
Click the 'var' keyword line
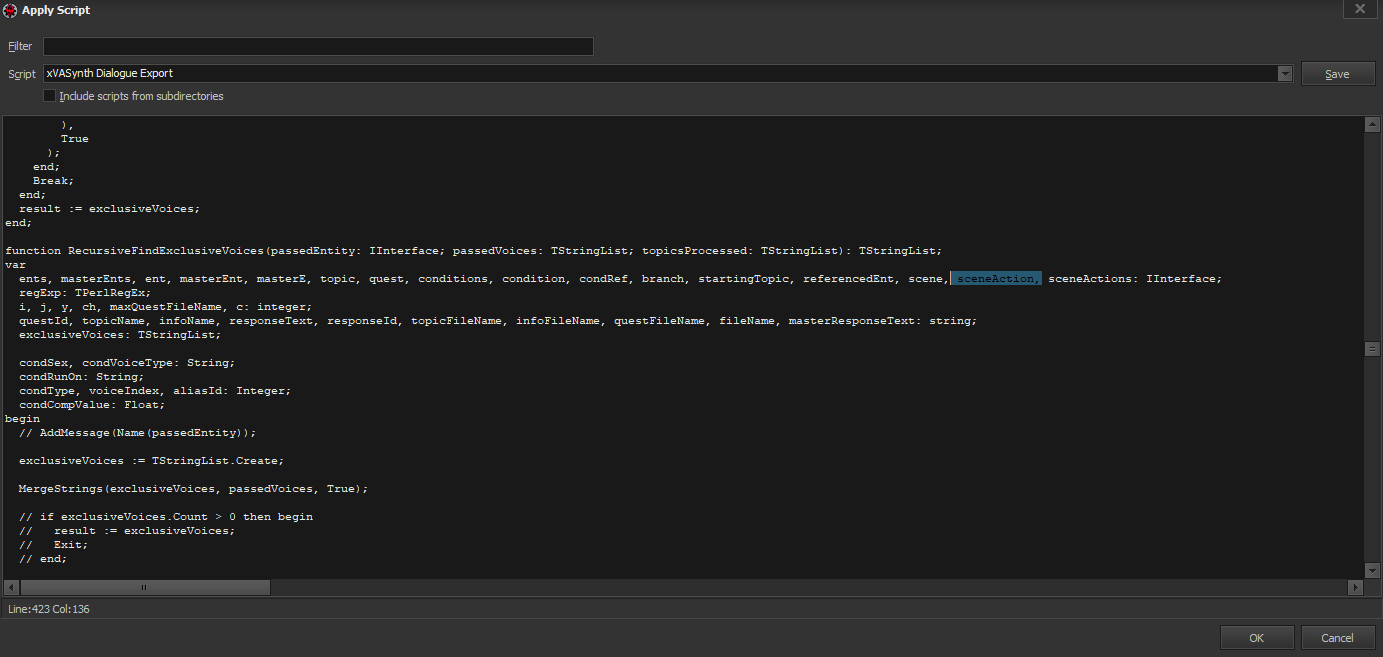15,265
